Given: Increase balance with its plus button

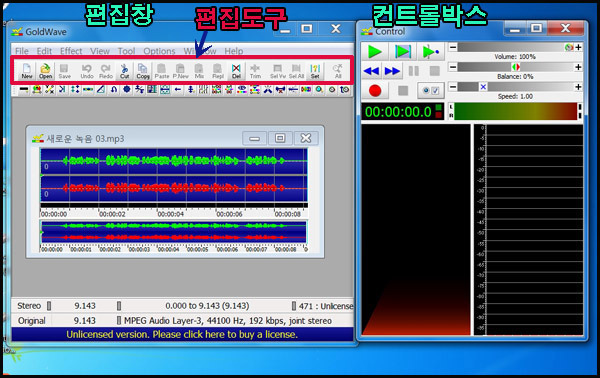Looking at the screenshot, I should pos(578,67).
